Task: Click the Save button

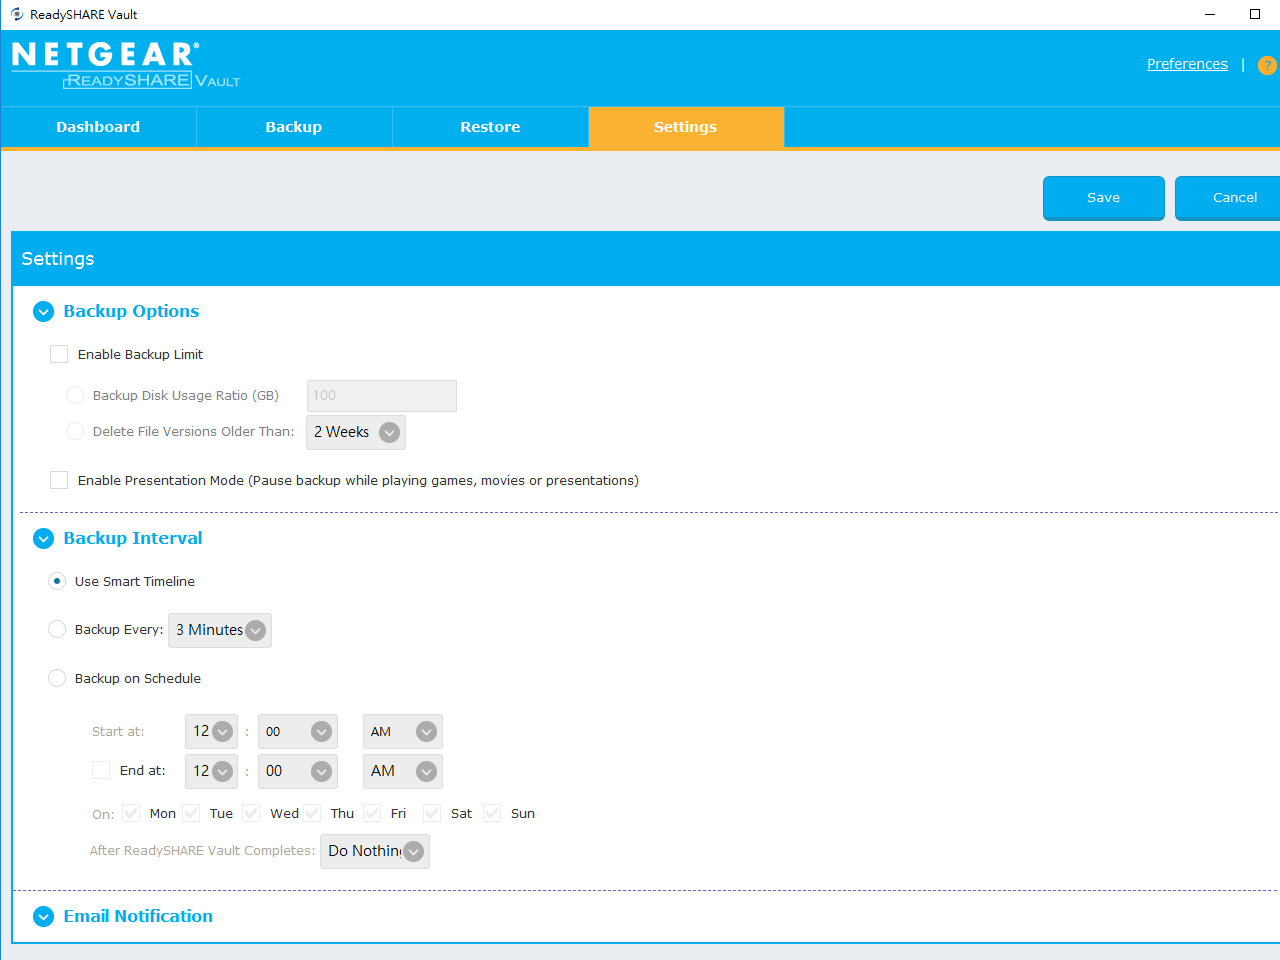Action: [1103, 197]
